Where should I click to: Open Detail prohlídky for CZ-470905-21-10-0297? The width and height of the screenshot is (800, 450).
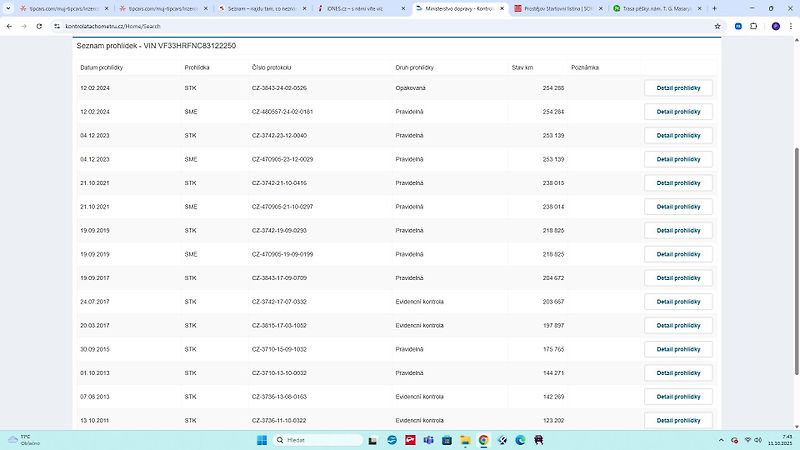tap(678, 207)
